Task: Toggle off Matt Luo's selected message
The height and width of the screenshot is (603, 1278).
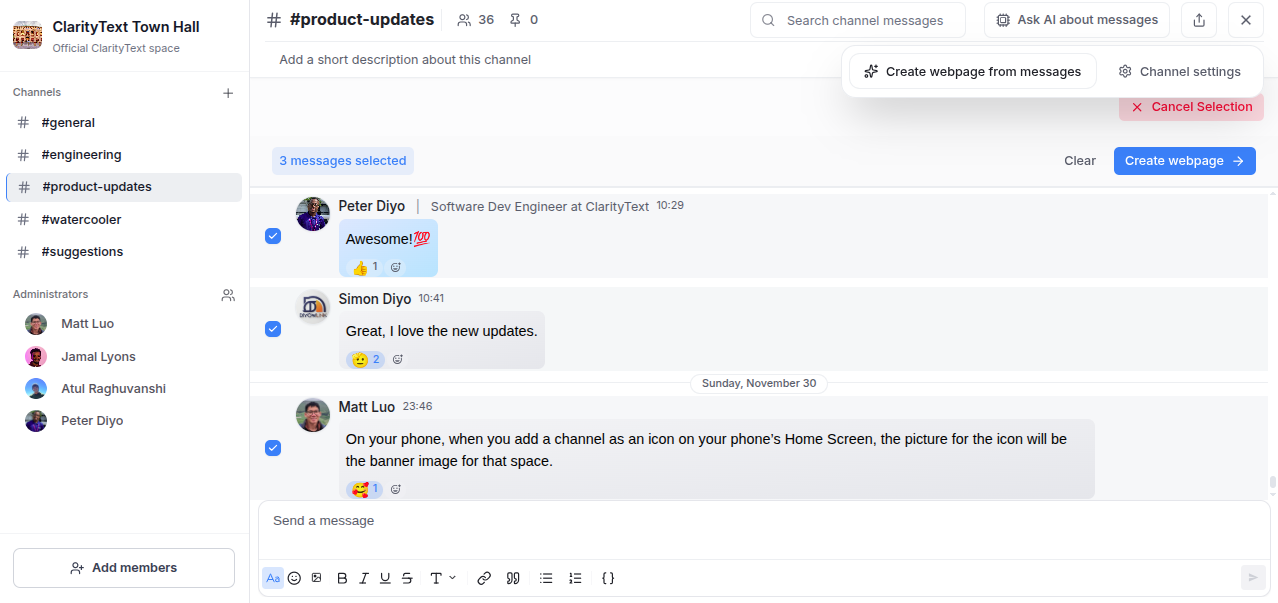Action: [273, 448]
